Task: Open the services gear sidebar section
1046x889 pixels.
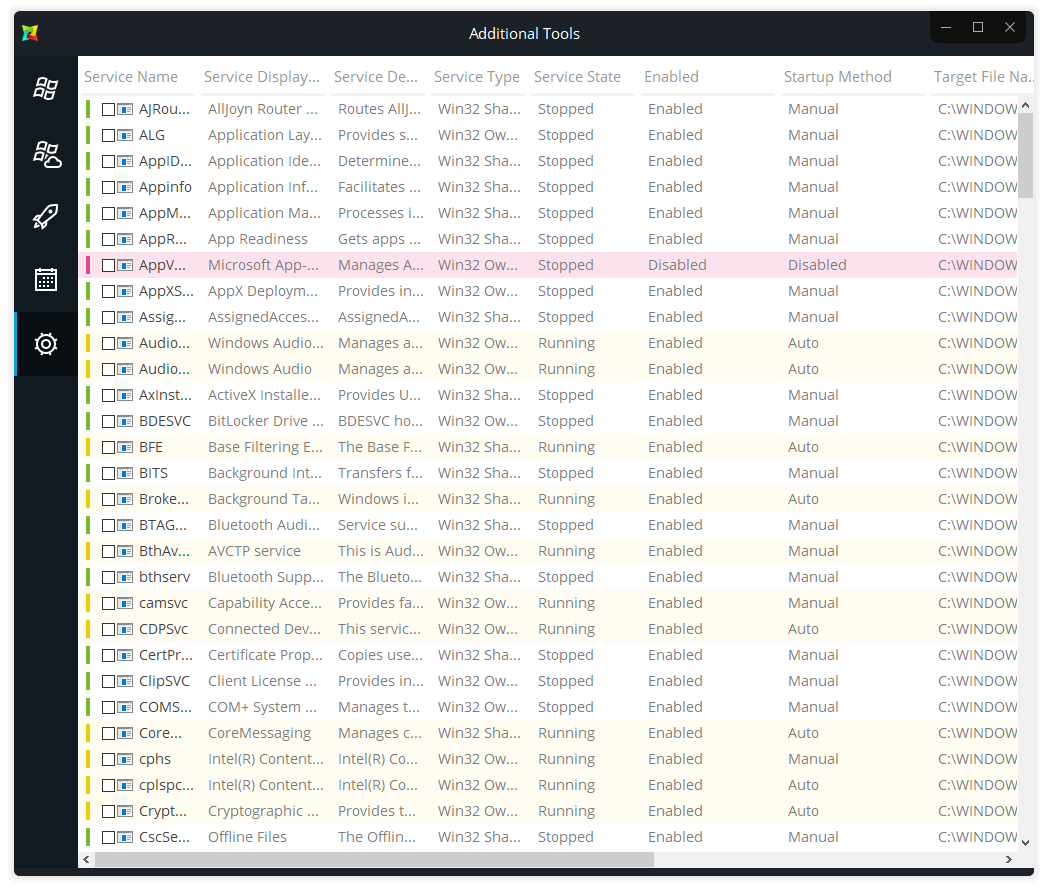Action: pos(45,344)
